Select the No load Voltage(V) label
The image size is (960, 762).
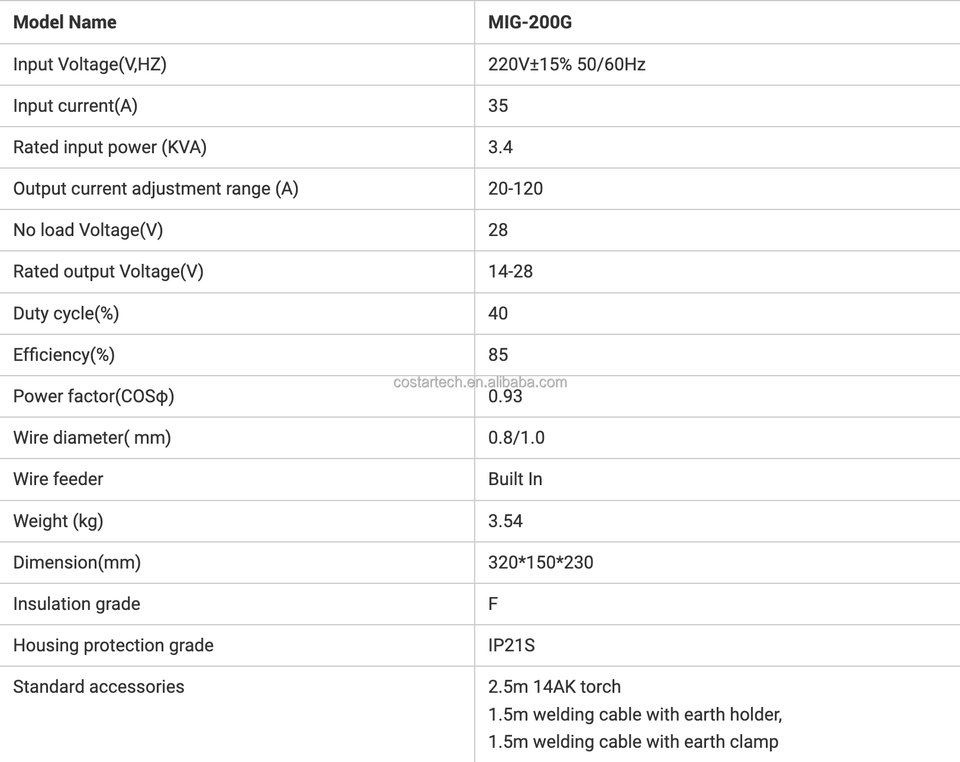88,230
